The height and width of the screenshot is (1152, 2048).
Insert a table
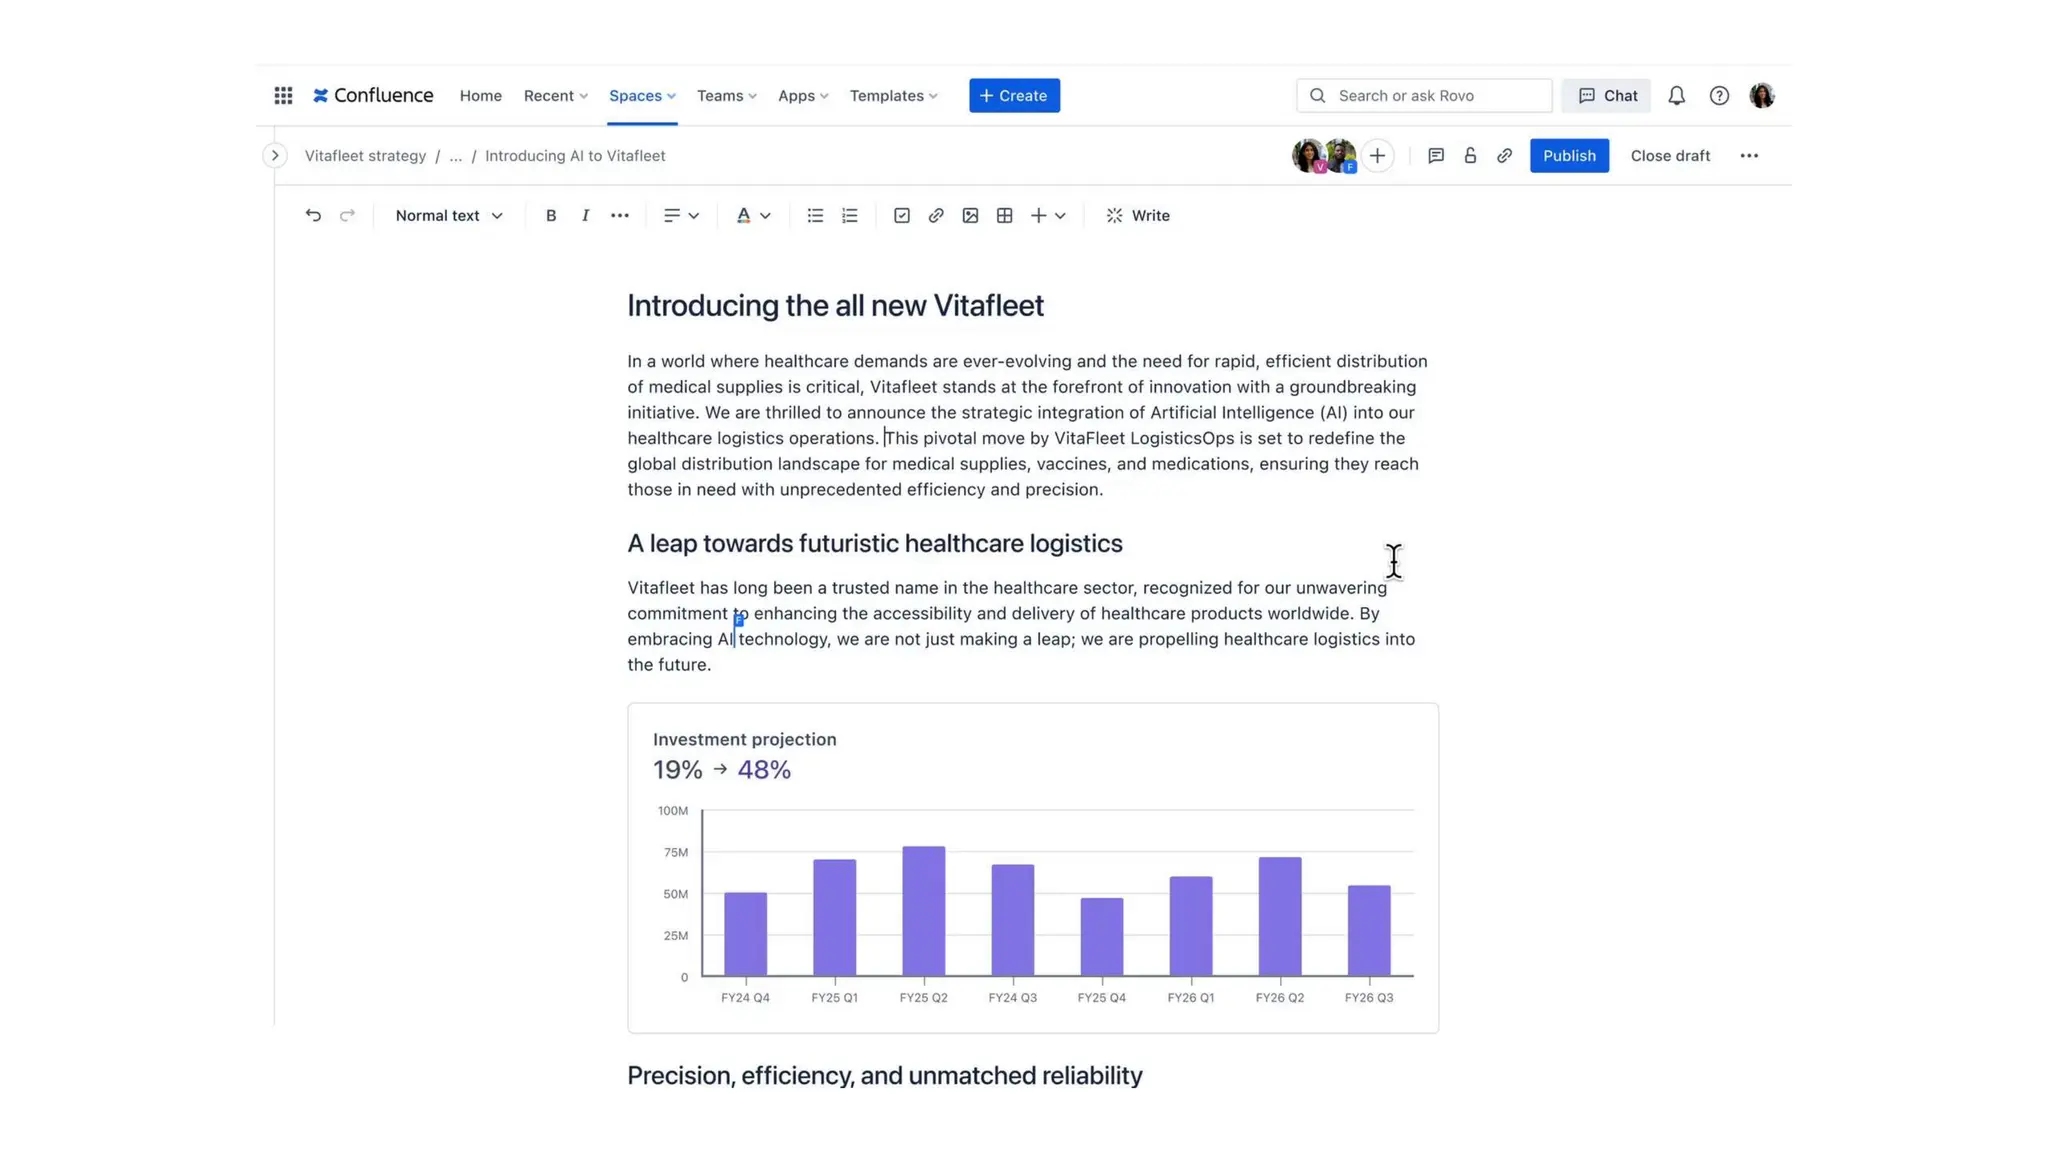[1004, 215]
